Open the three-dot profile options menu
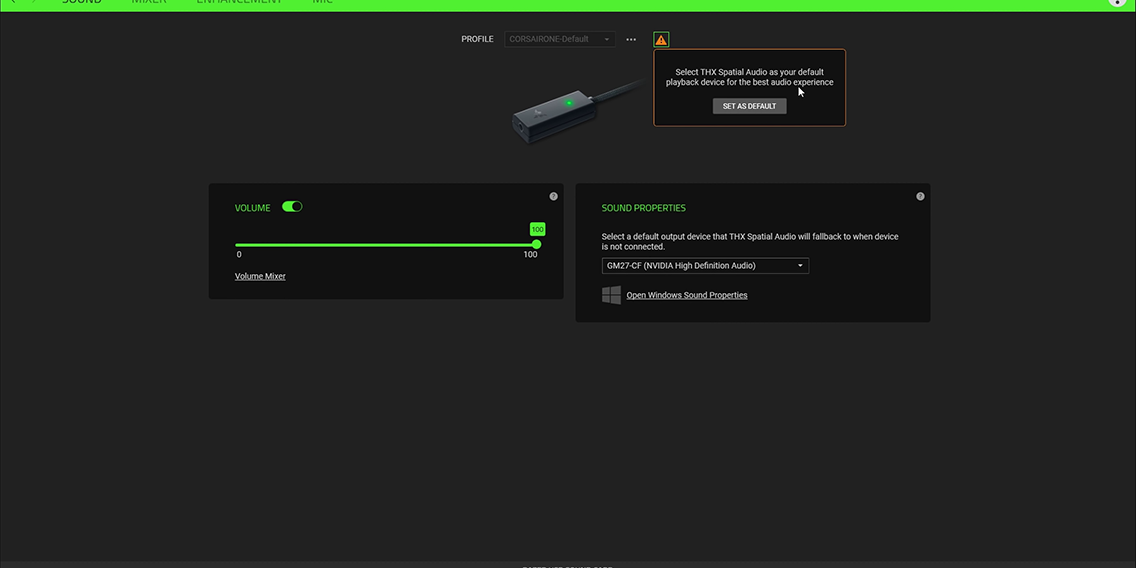 [631, 40]
